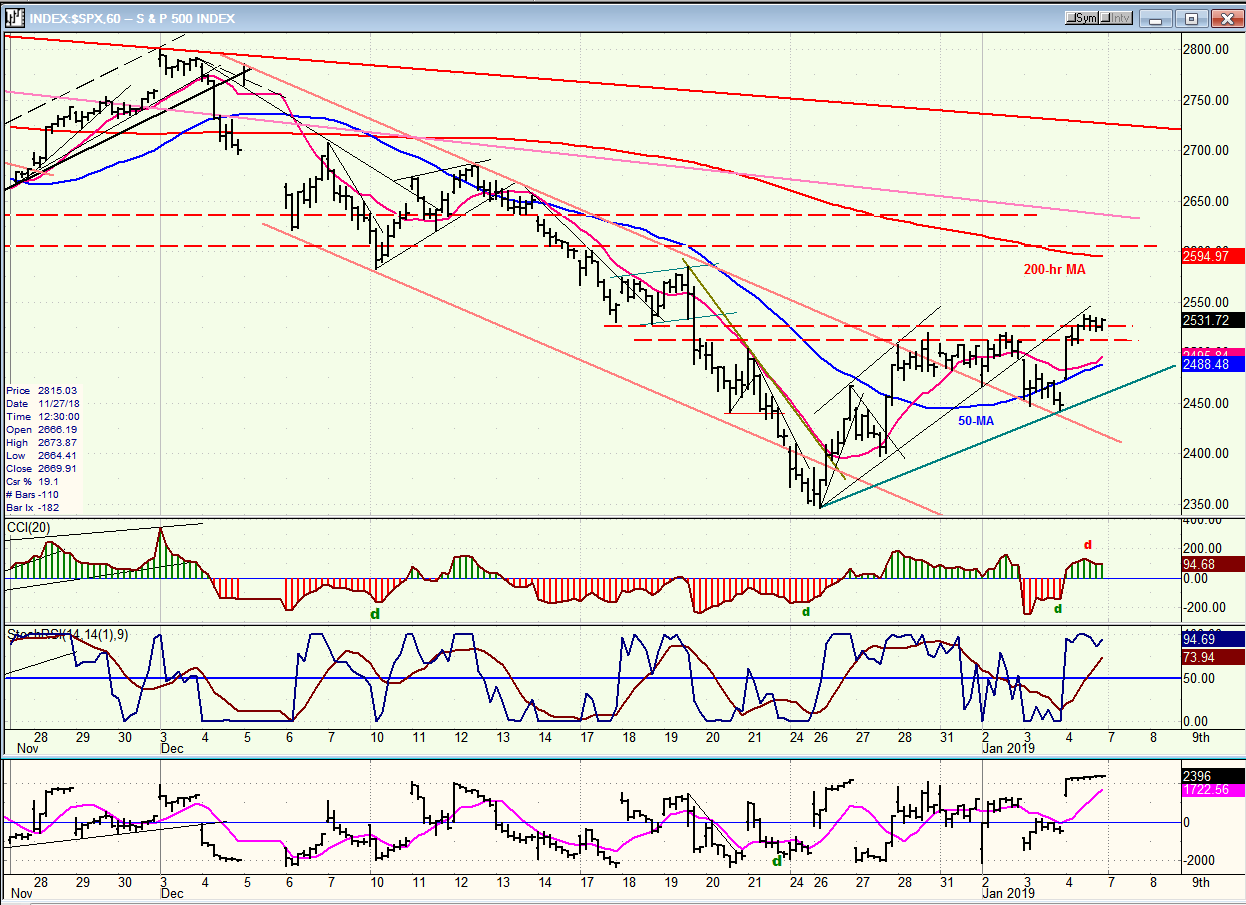The width and height of the screenshot is (1246, 905).
Task: Select the 94.68 CCI value tag
Action: [1212, 564]
